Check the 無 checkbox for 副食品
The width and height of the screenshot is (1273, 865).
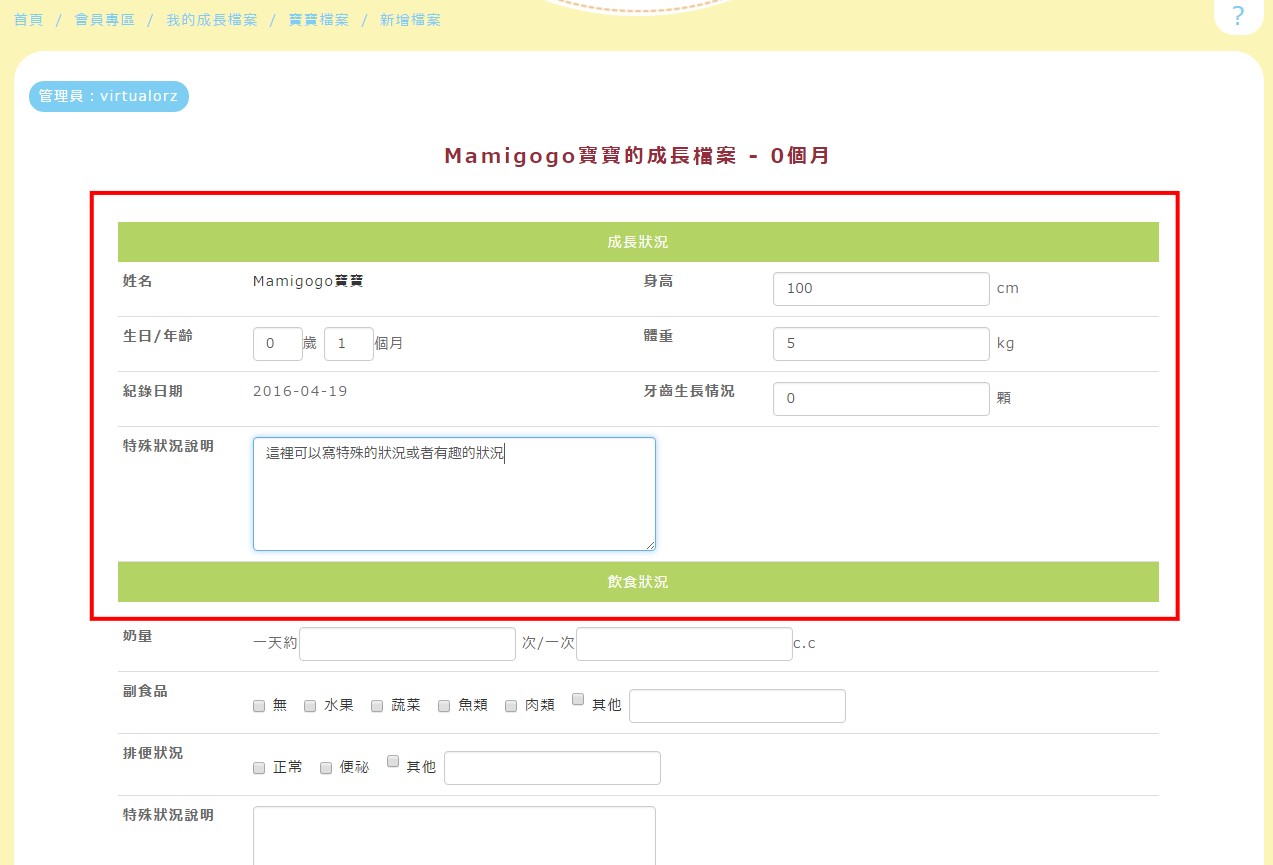[259, 706]
